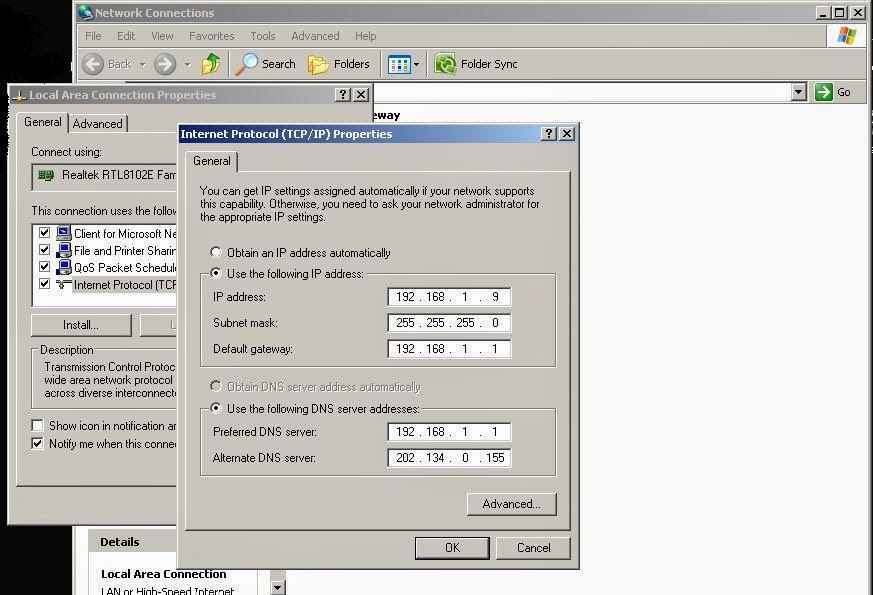Uncheck Internet Protocol (TCP/IP) checkbox
The width and height of the screenshot is (873, 595).
pyautogui.click(x=45, y=284)
